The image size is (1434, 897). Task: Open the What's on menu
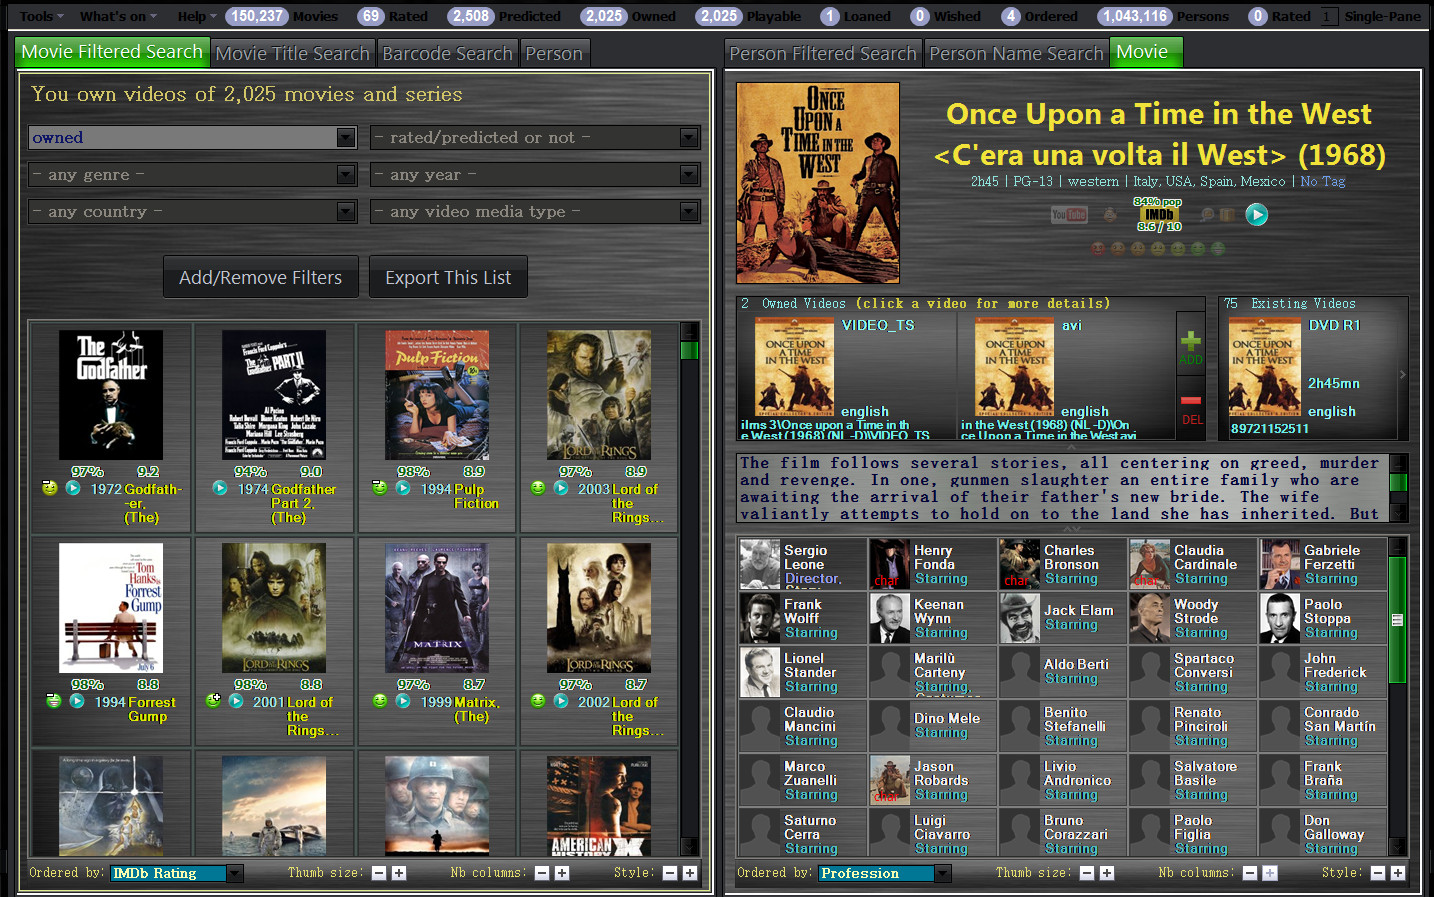[118, 16]
